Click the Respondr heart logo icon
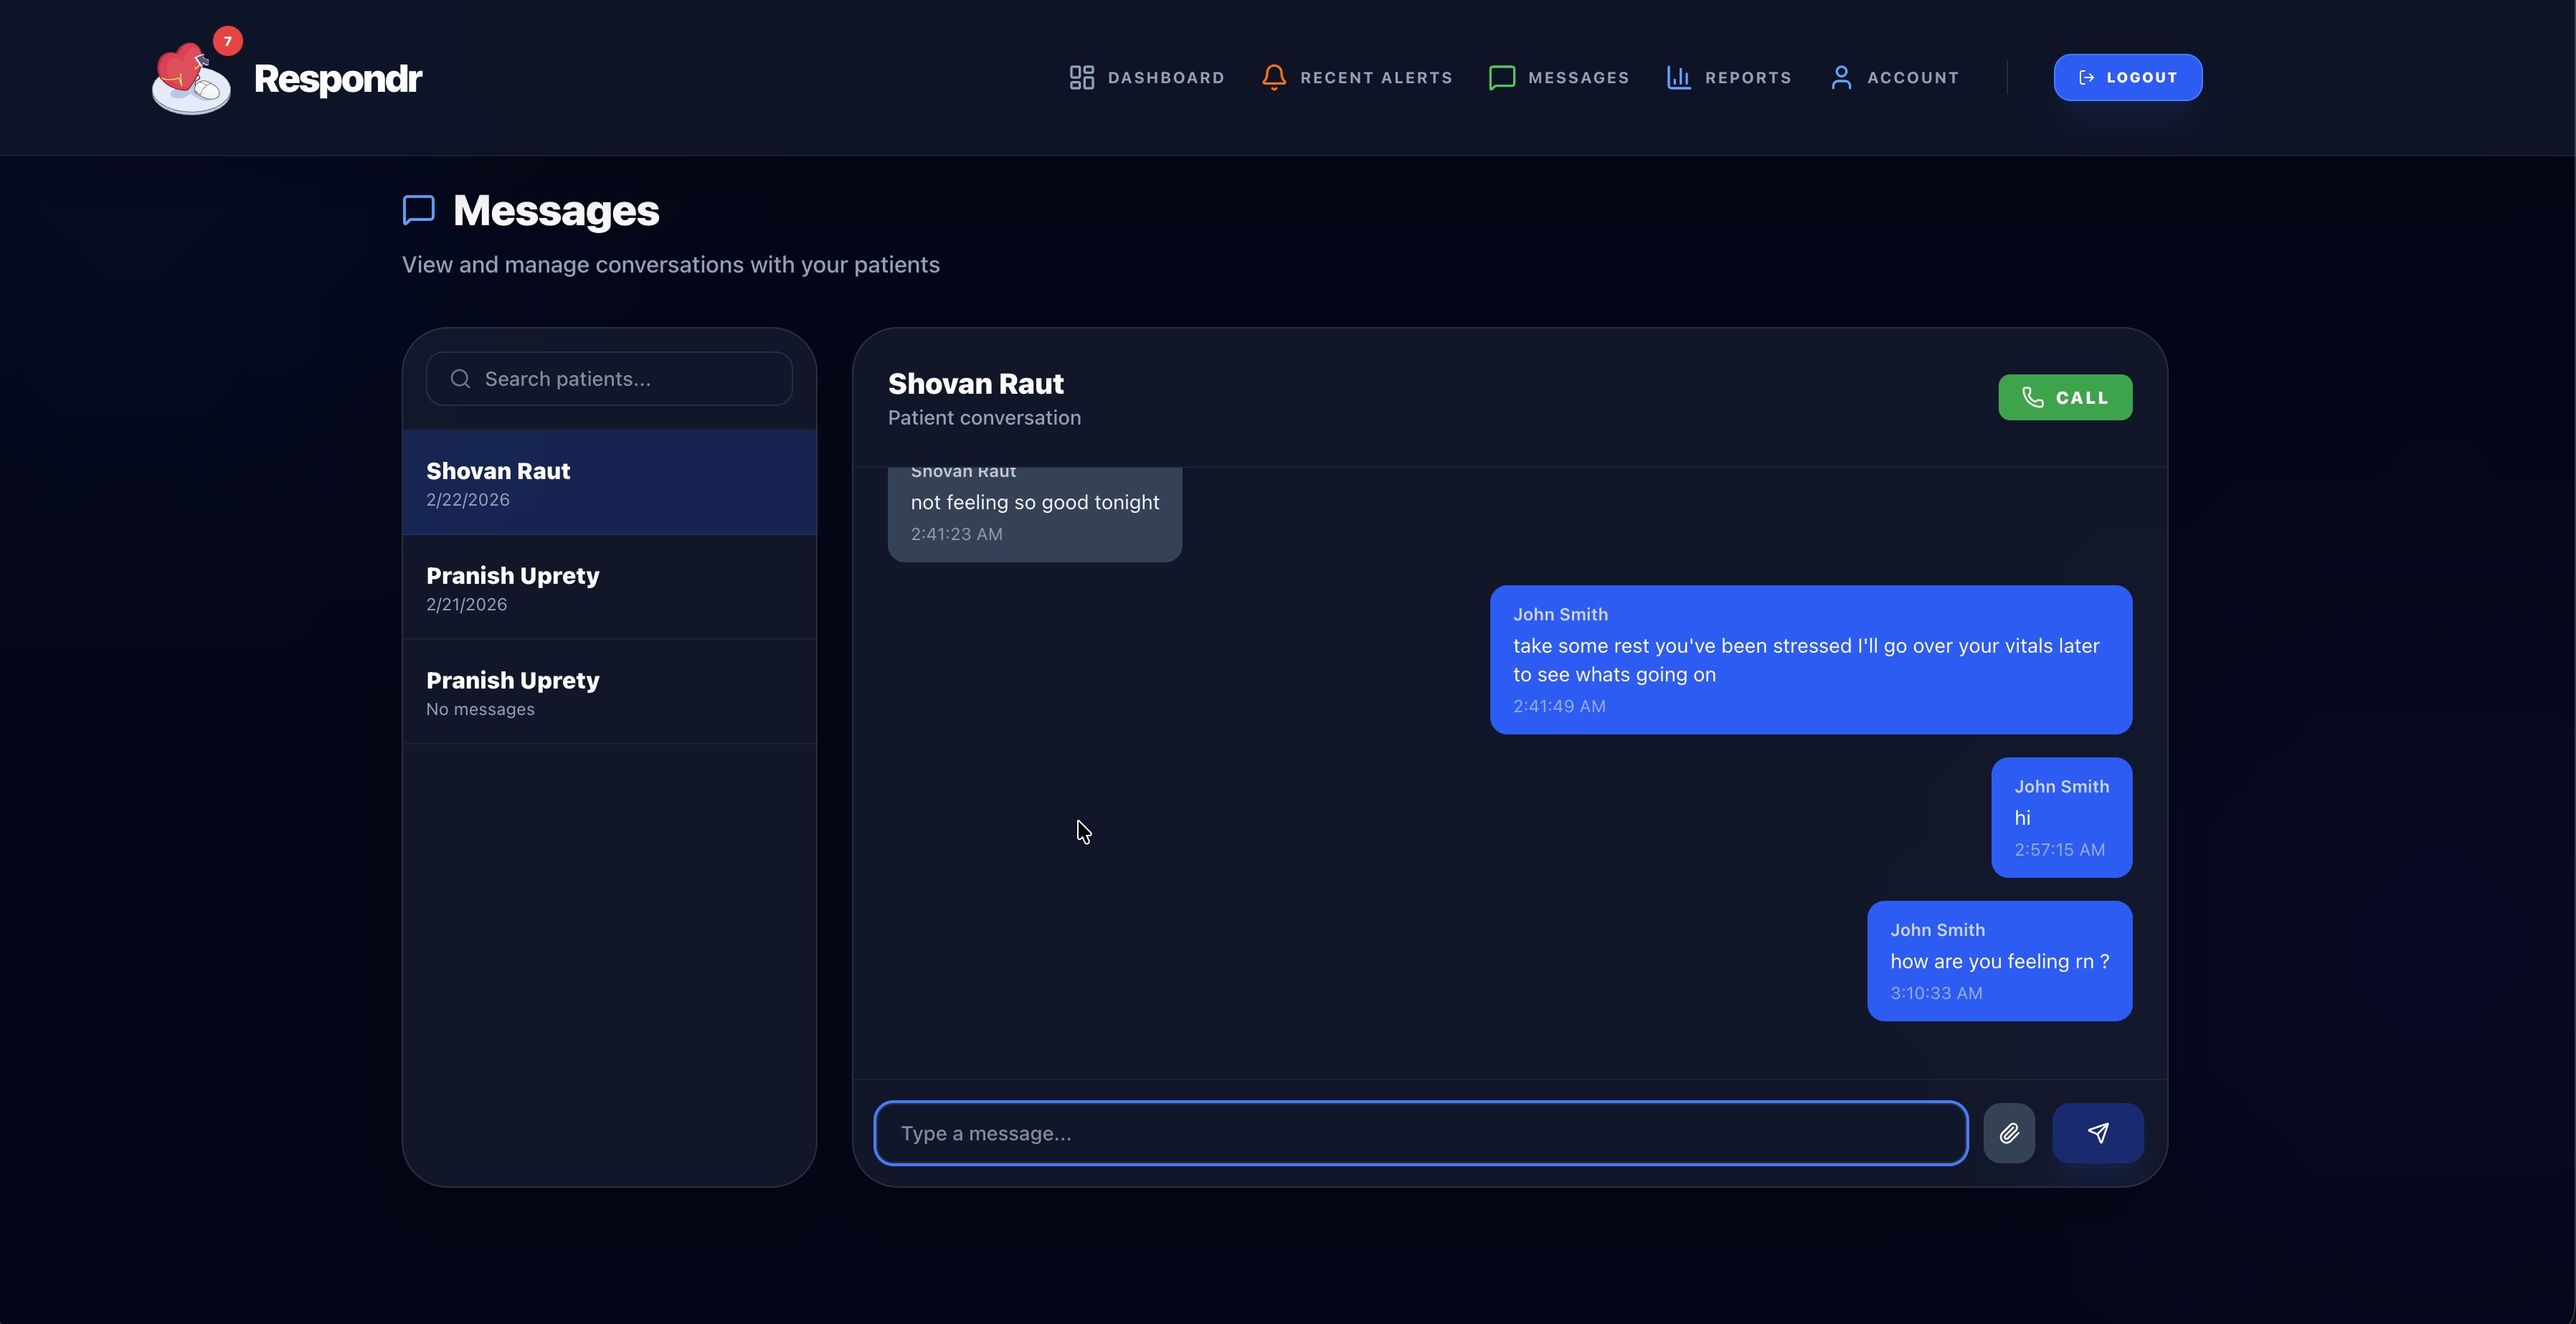 pos(190,81)
